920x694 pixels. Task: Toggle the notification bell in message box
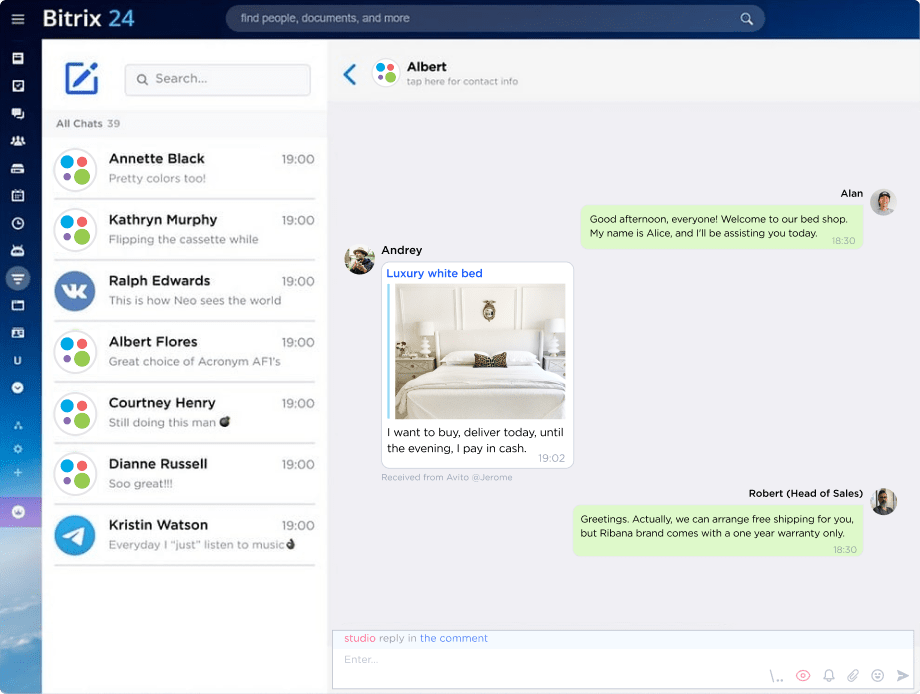click(x=828, y=676)
